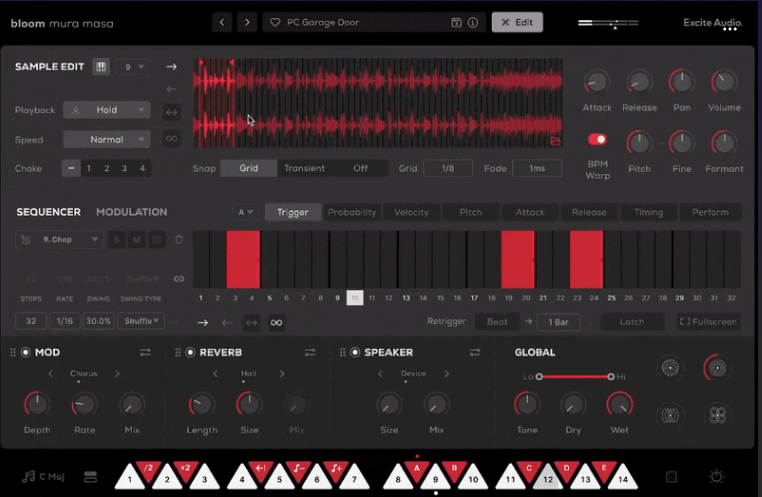The width and height of the screenshot is (762, 497).
Task: Open pattern A dropdown
Action: [245, 212]
